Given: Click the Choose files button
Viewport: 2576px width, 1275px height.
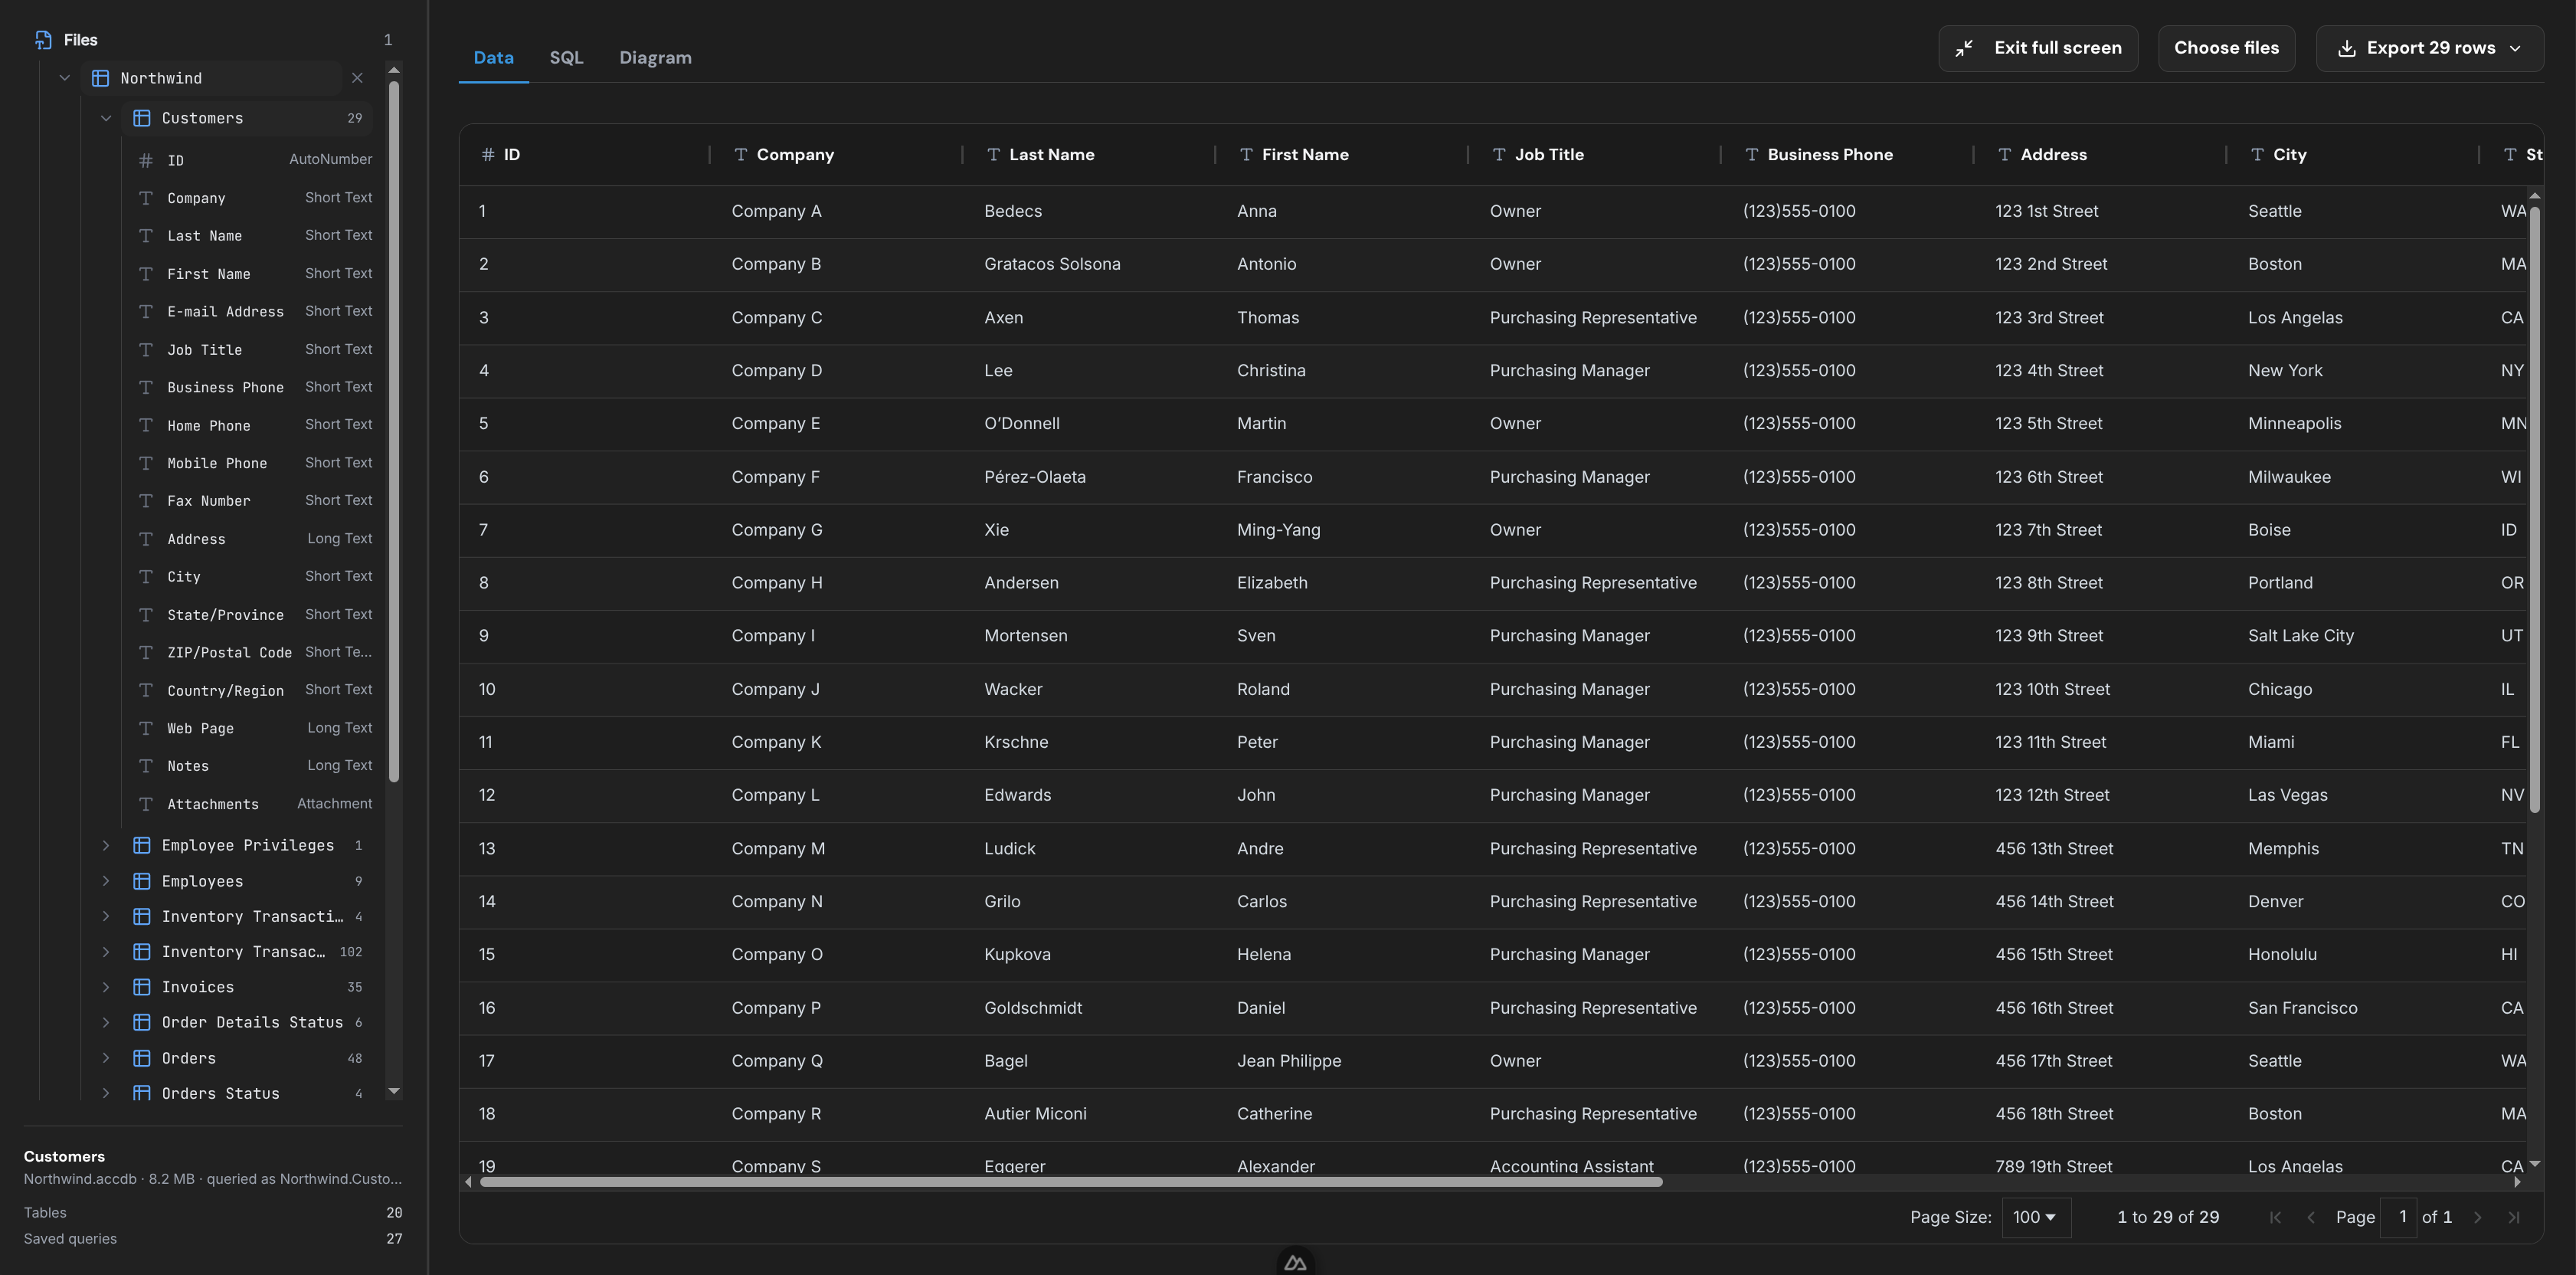Looking at the screenshot, I should click(2226, 48).
